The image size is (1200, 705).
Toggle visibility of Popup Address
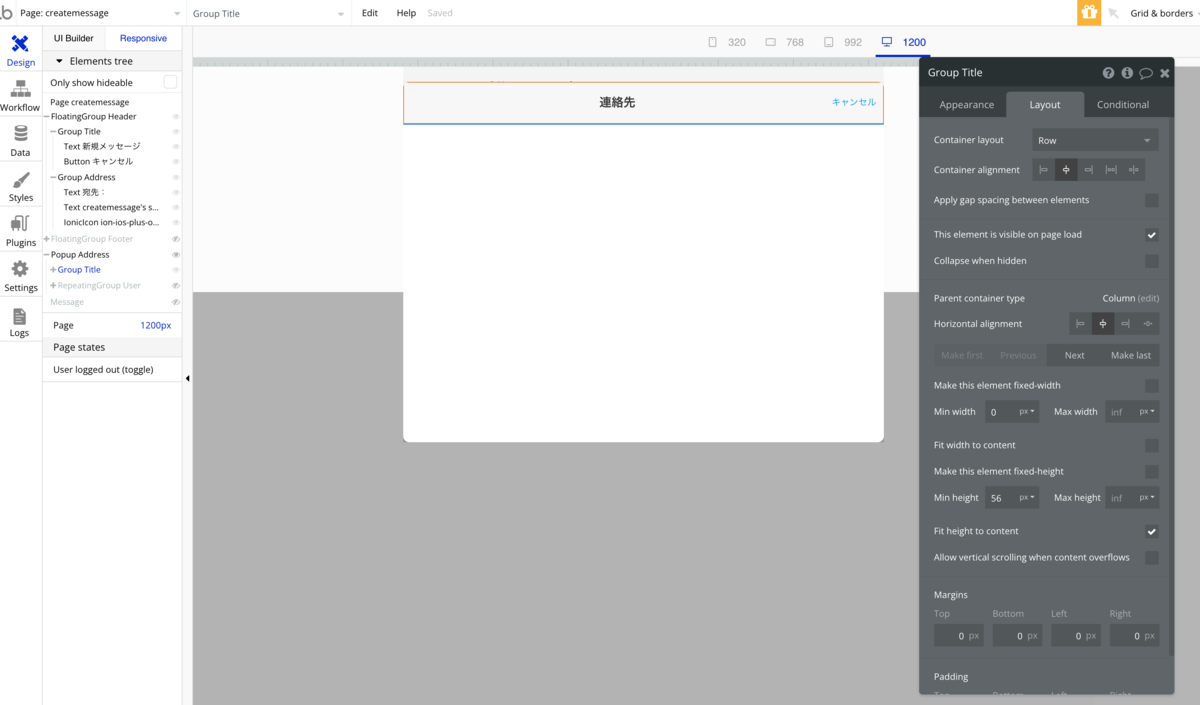pyautogui.click(x=176, y=255)
